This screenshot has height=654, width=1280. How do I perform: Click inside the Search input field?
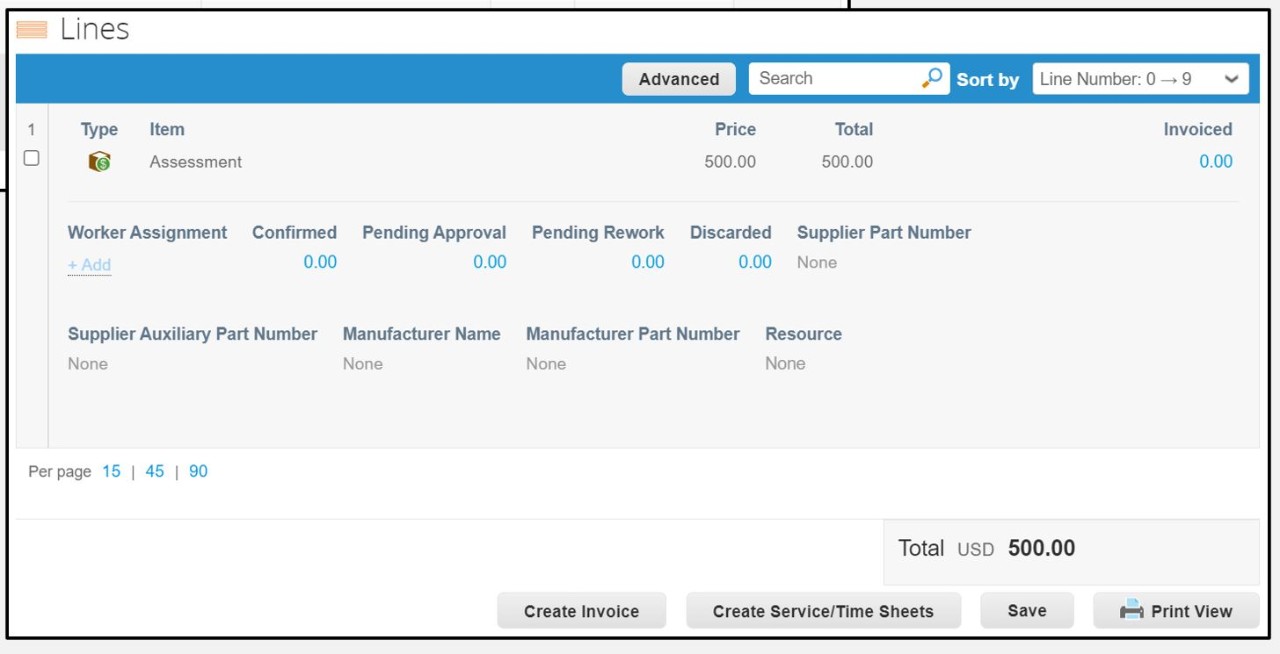pyautogui.click(x=835, y=79)
